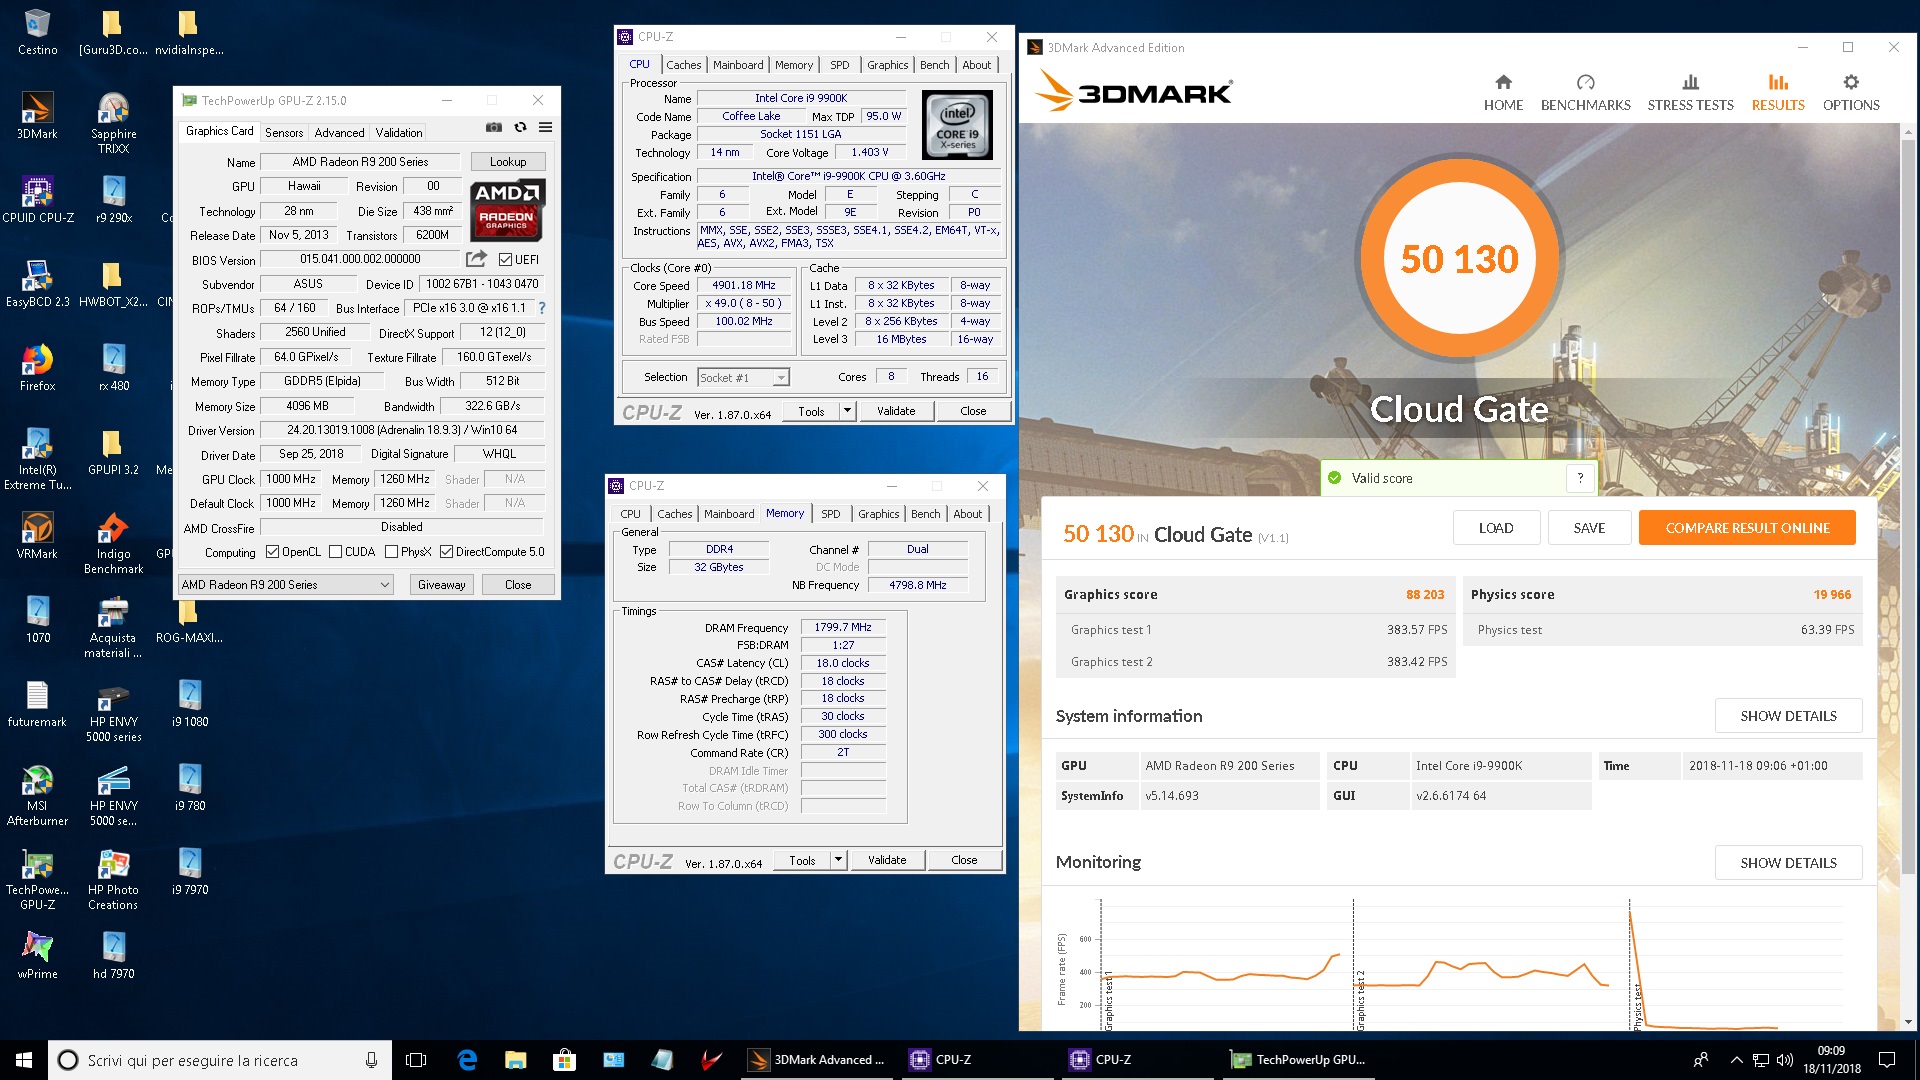1920x1080 pixels.
Task: Switch to GPU-Z Validation tab
Action: point(399,132)
